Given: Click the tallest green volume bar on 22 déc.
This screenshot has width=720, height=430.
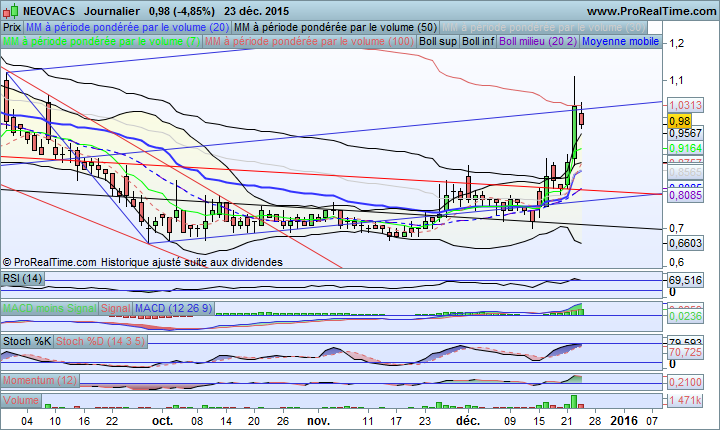Looking at the screenshot, I should 574,402.
